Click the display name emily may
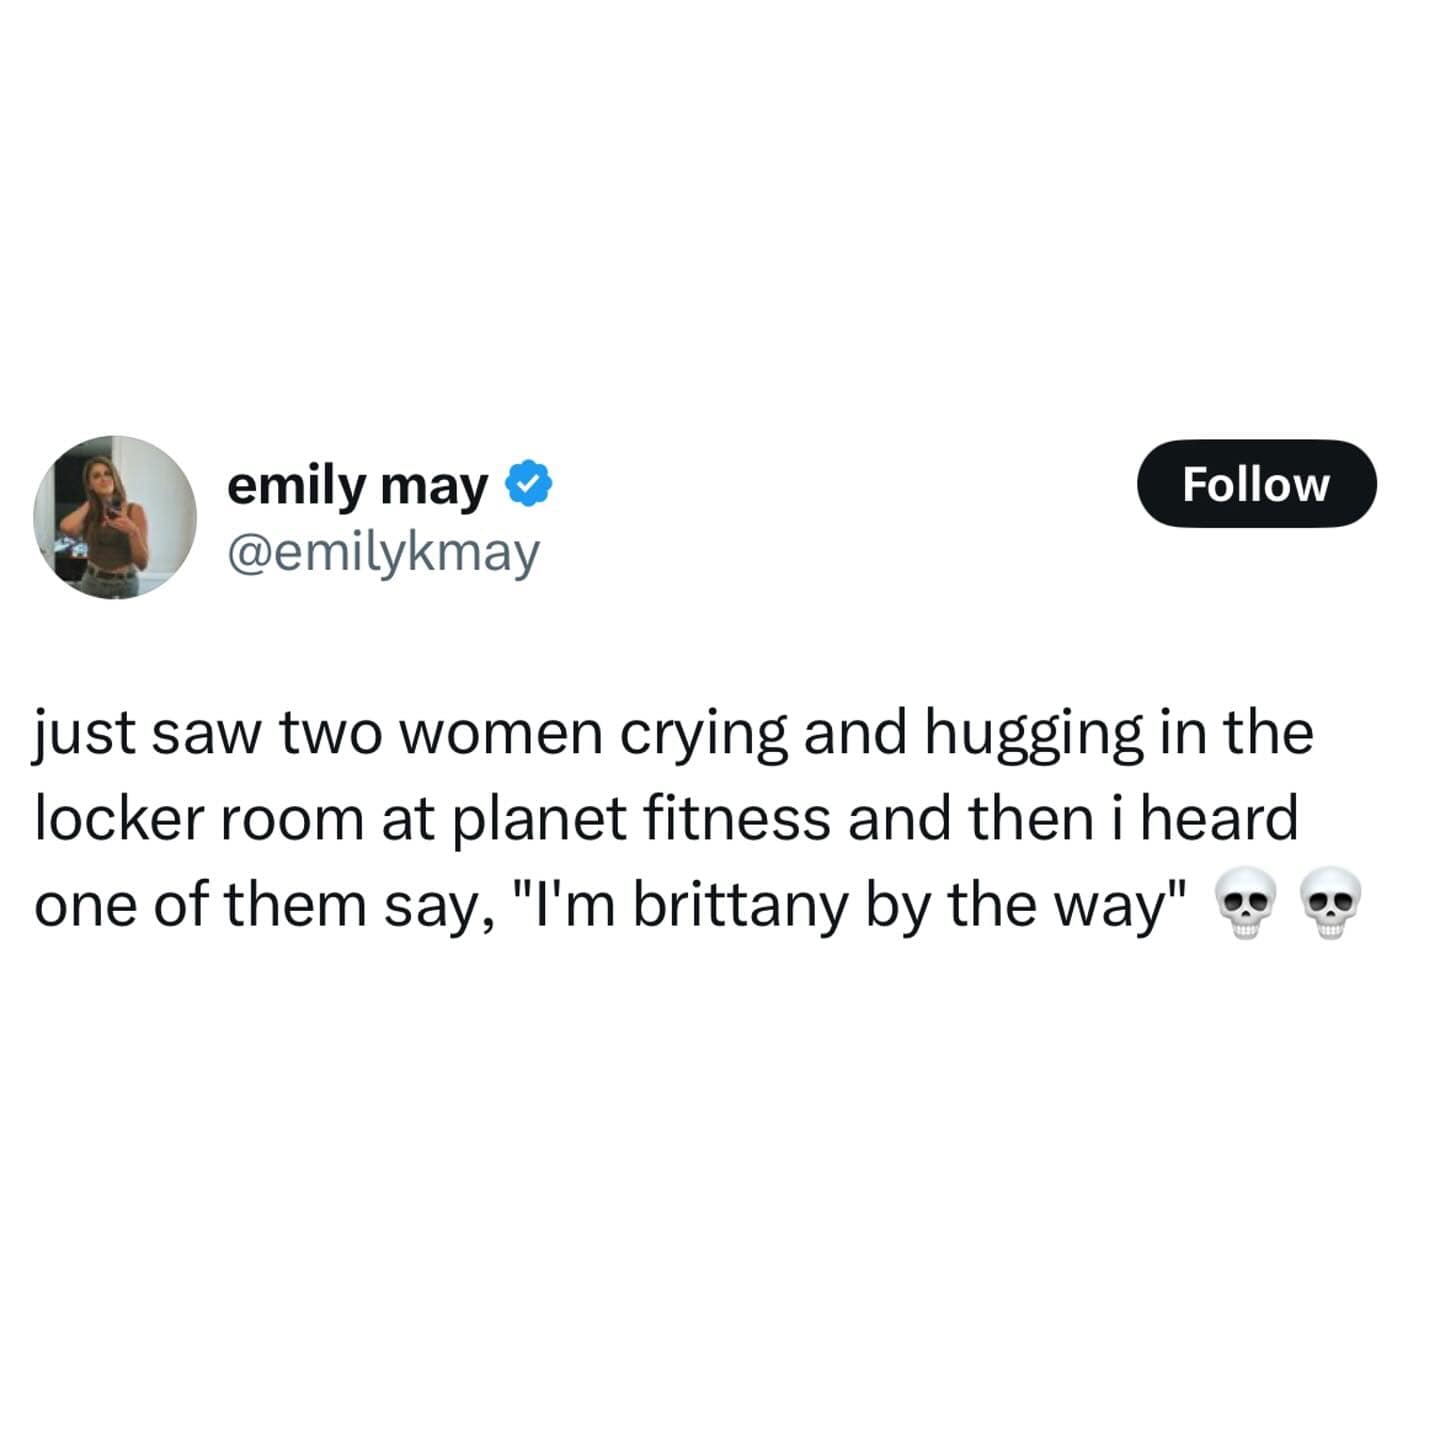Image resolution: width=1440 pixels, height=1440 pixels. (357, 485)
